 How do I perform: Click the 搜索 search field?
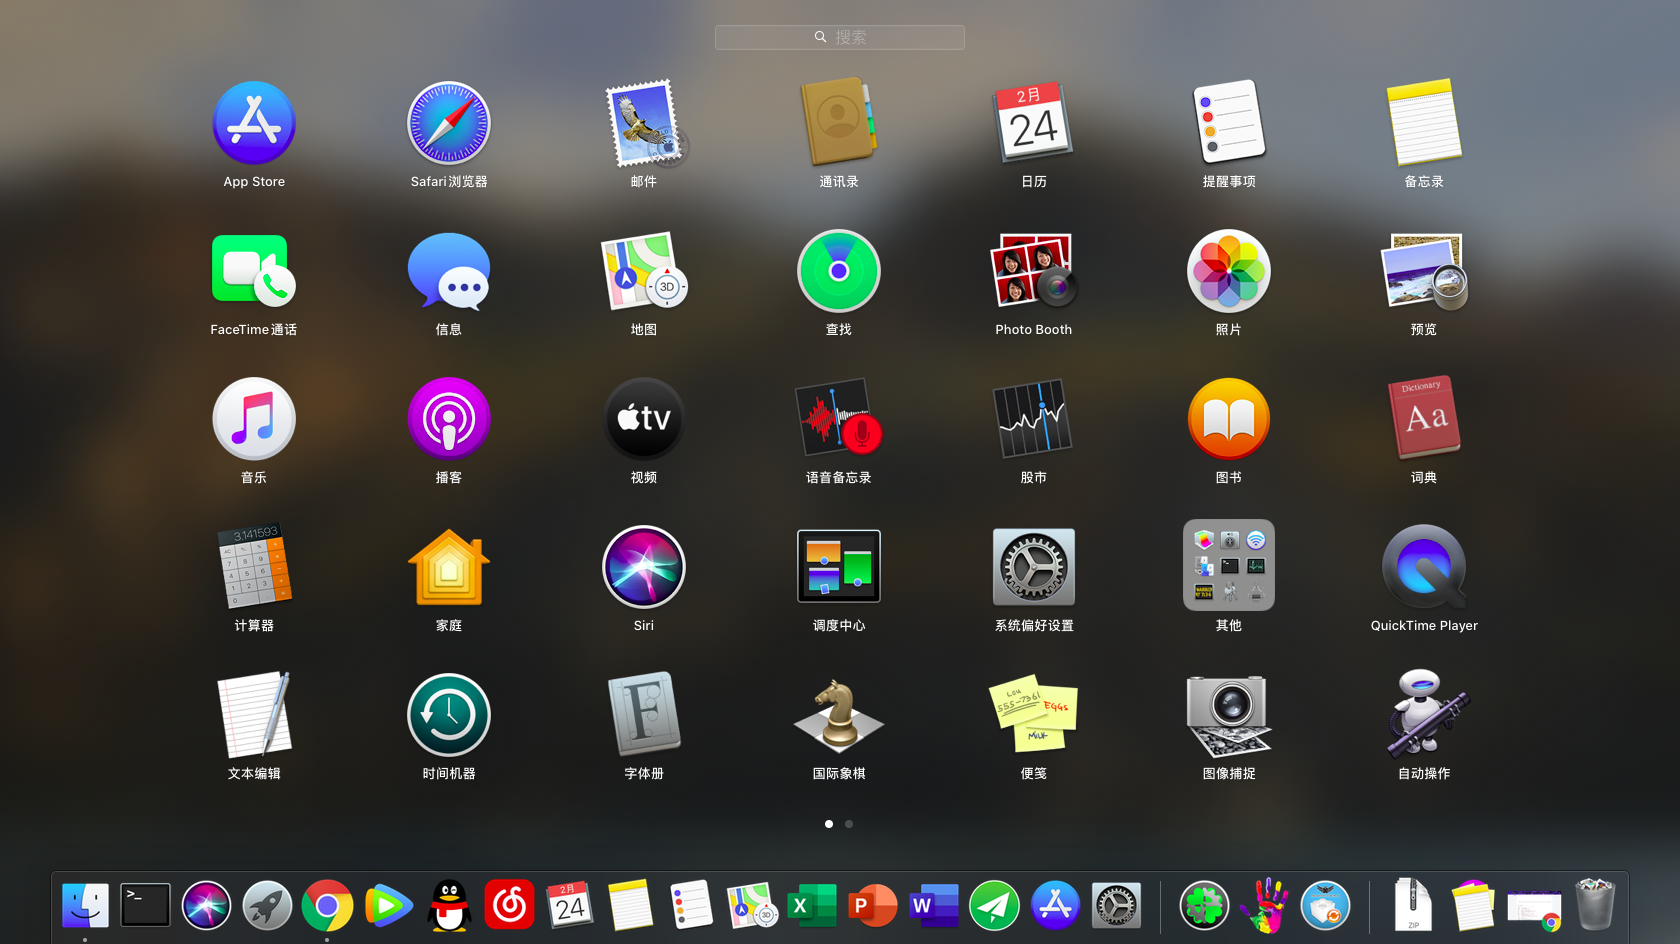click(x=839, y=37)
